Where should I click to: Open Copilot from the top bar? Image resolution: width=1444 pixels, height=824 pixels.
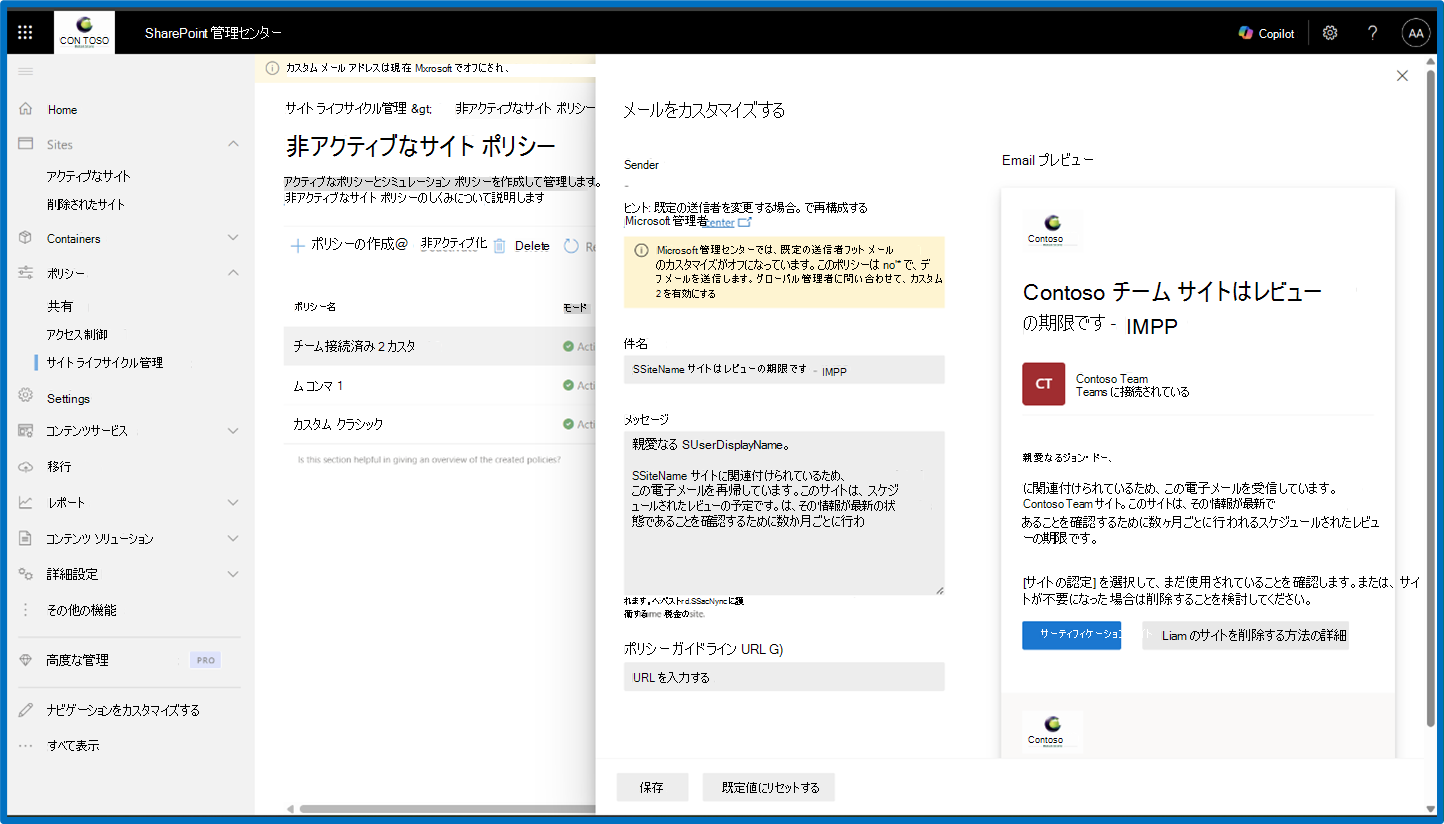1266,33
